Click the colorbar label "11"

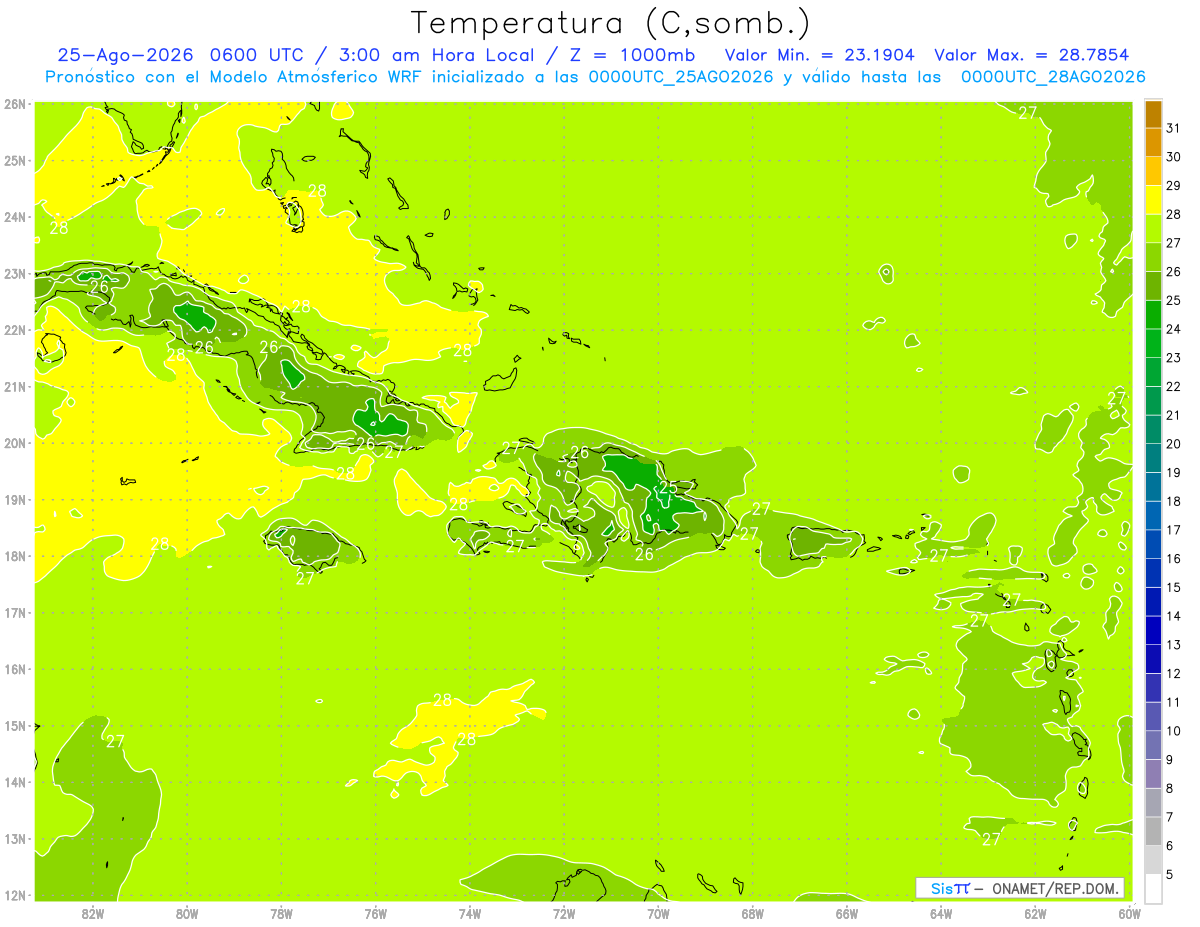point(1174,702)
